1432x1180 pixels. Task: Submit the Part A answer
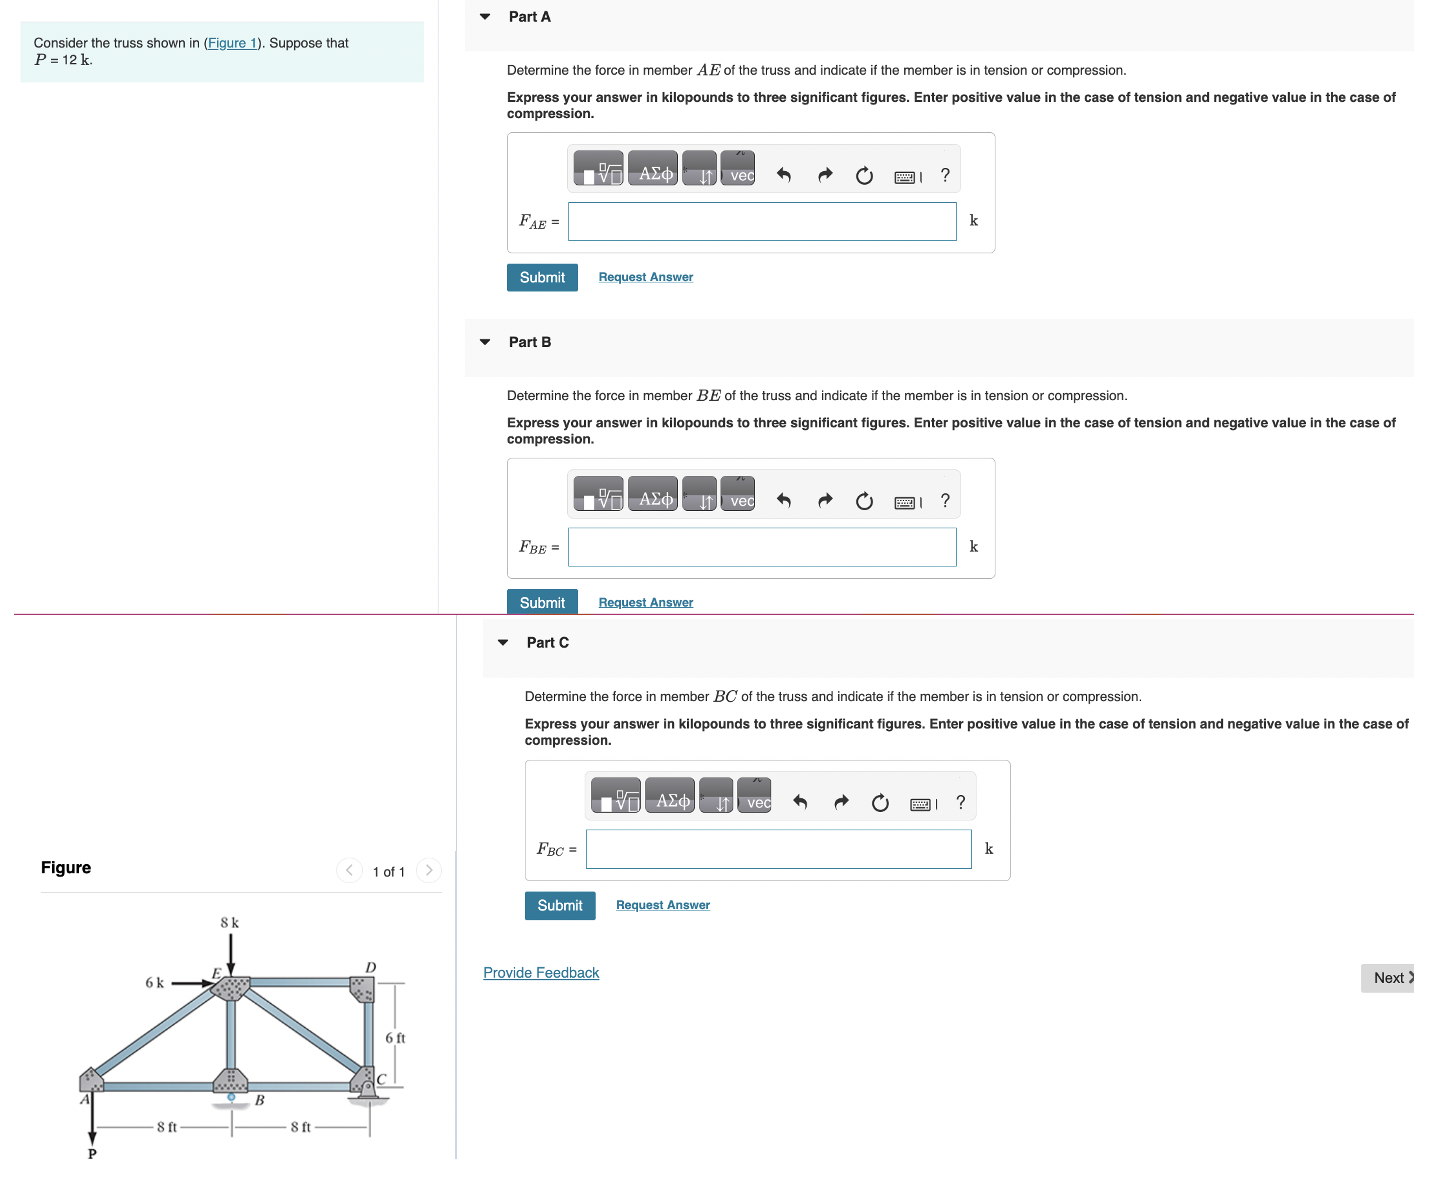[x=542, y=277]
